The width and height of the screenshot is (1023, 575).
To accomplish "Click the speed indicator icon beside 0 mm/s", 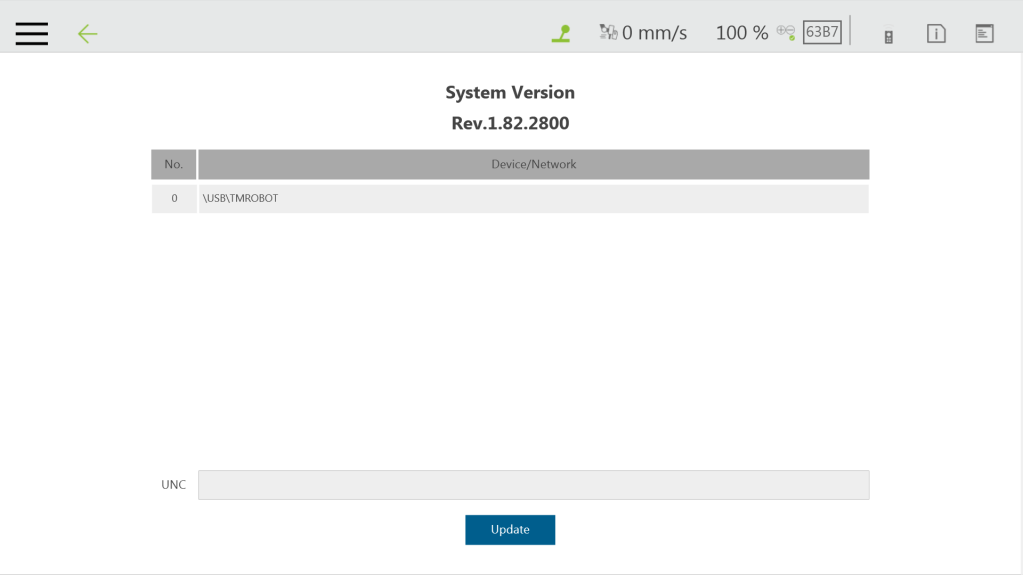I will coord(608,32).
